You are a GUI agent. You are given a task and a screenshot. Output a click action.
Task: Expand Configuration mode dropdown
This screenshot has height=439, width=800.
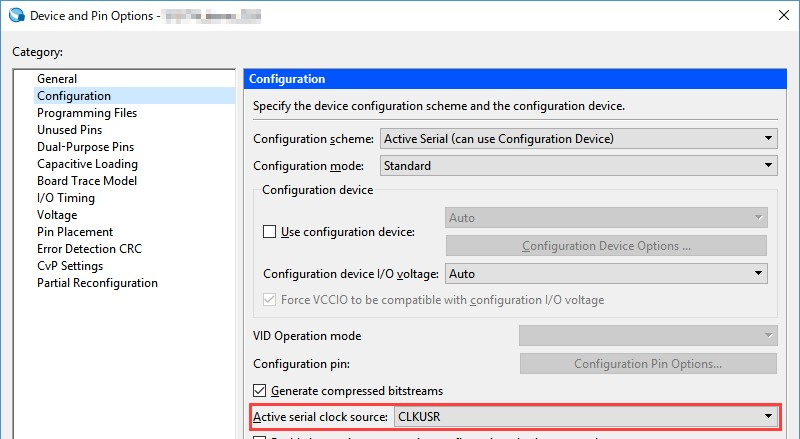click(x=579, y=165)
